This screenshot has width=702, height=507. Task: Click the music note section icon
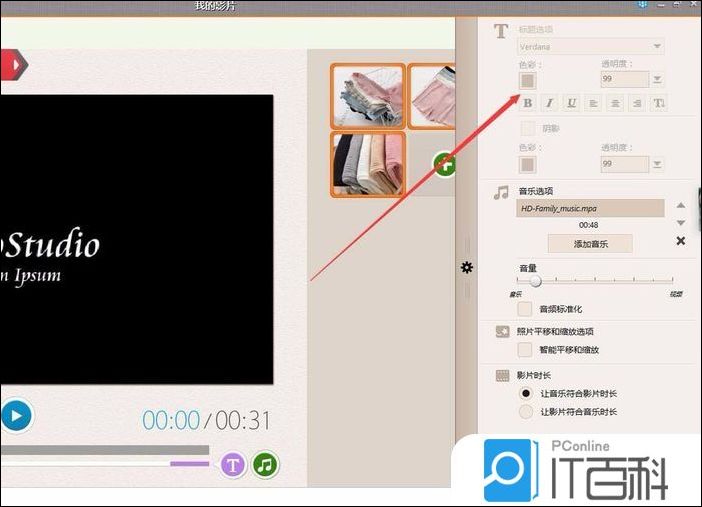[501, 193]
